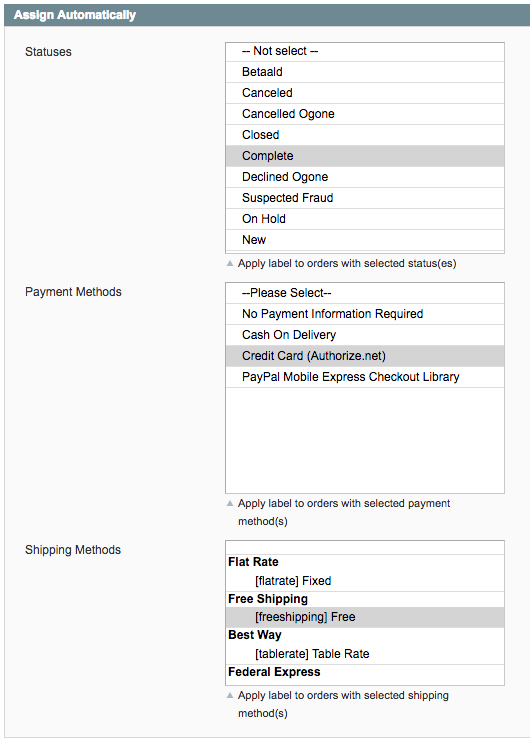Select Suspected Fraud status

click(x=365, y=198)
